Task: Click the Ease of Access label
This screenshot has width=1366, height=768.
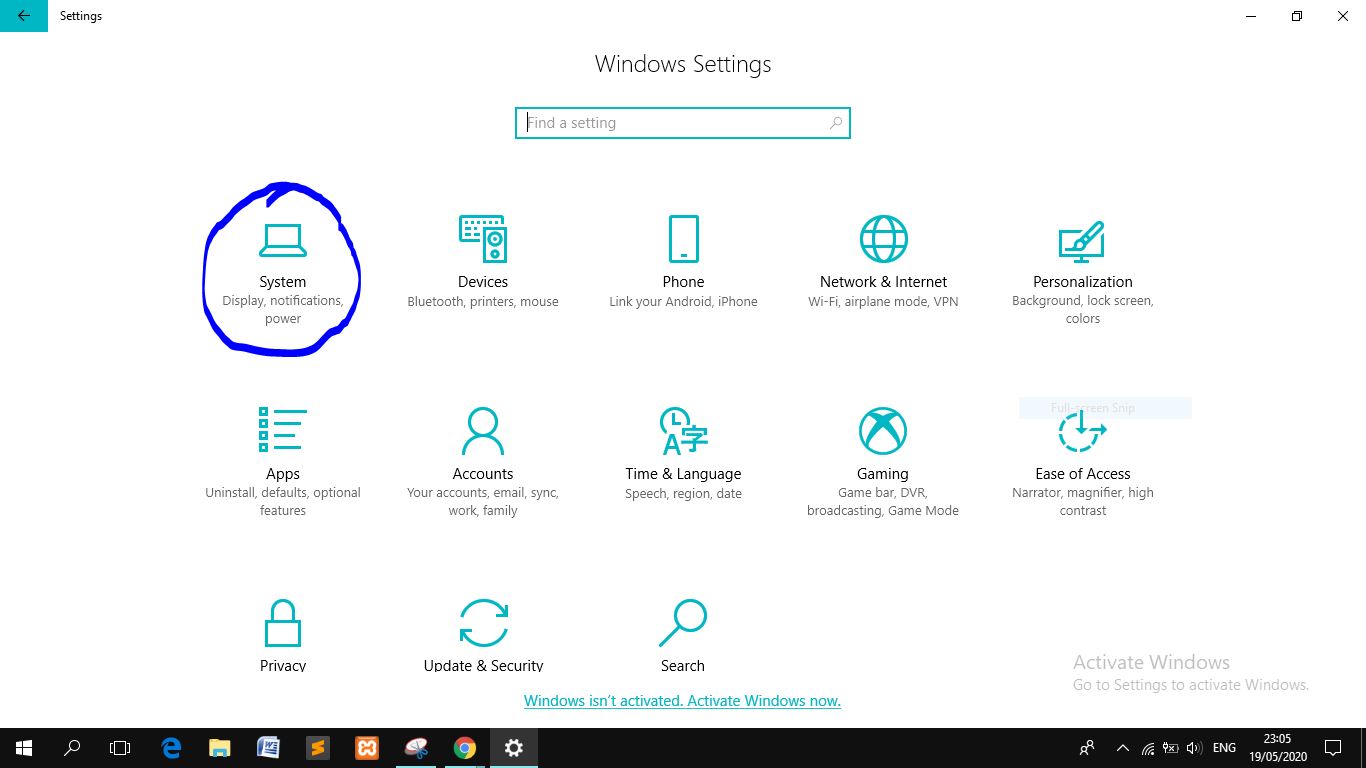Action: pos(1083,474)
